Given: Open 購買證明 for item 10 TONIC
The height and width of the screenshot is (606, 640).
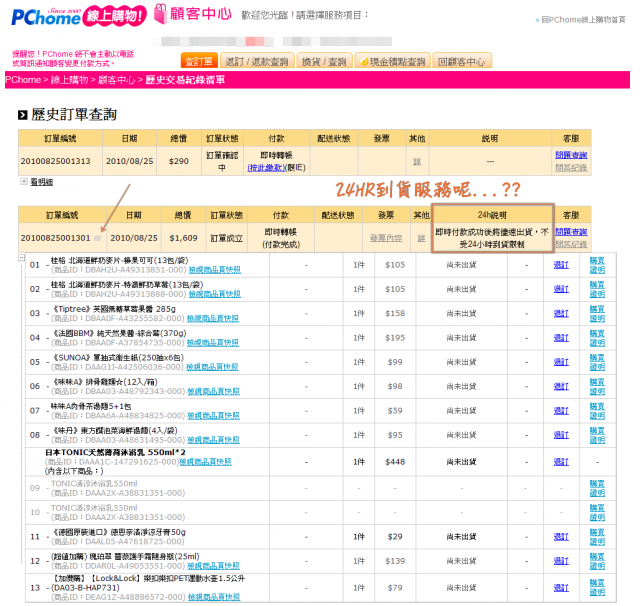Looking at the screenshot, I should [x=597, y=513].
